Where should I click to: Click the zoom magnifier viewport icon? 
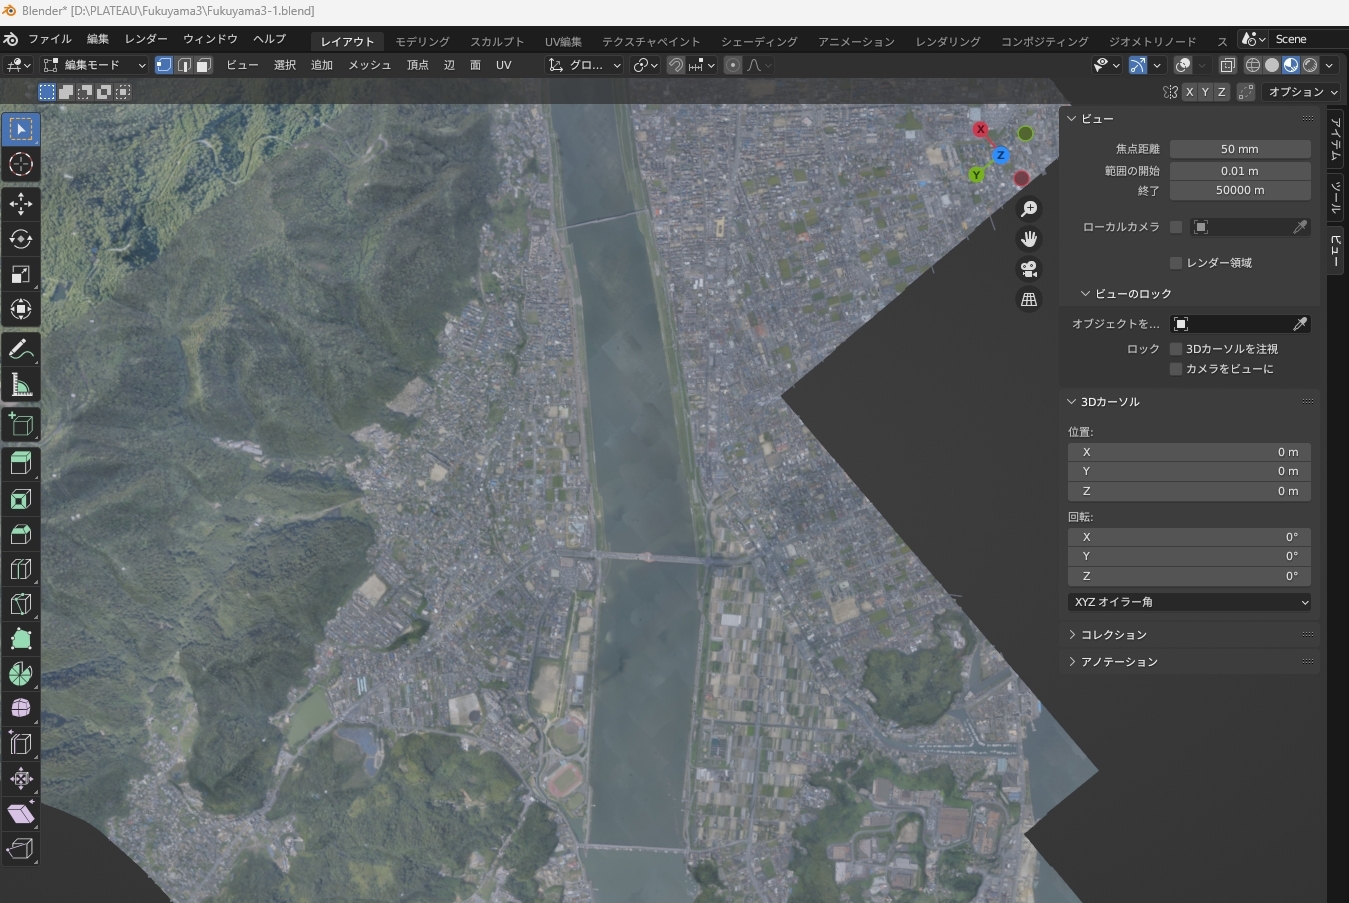[x=1029, y=209]
